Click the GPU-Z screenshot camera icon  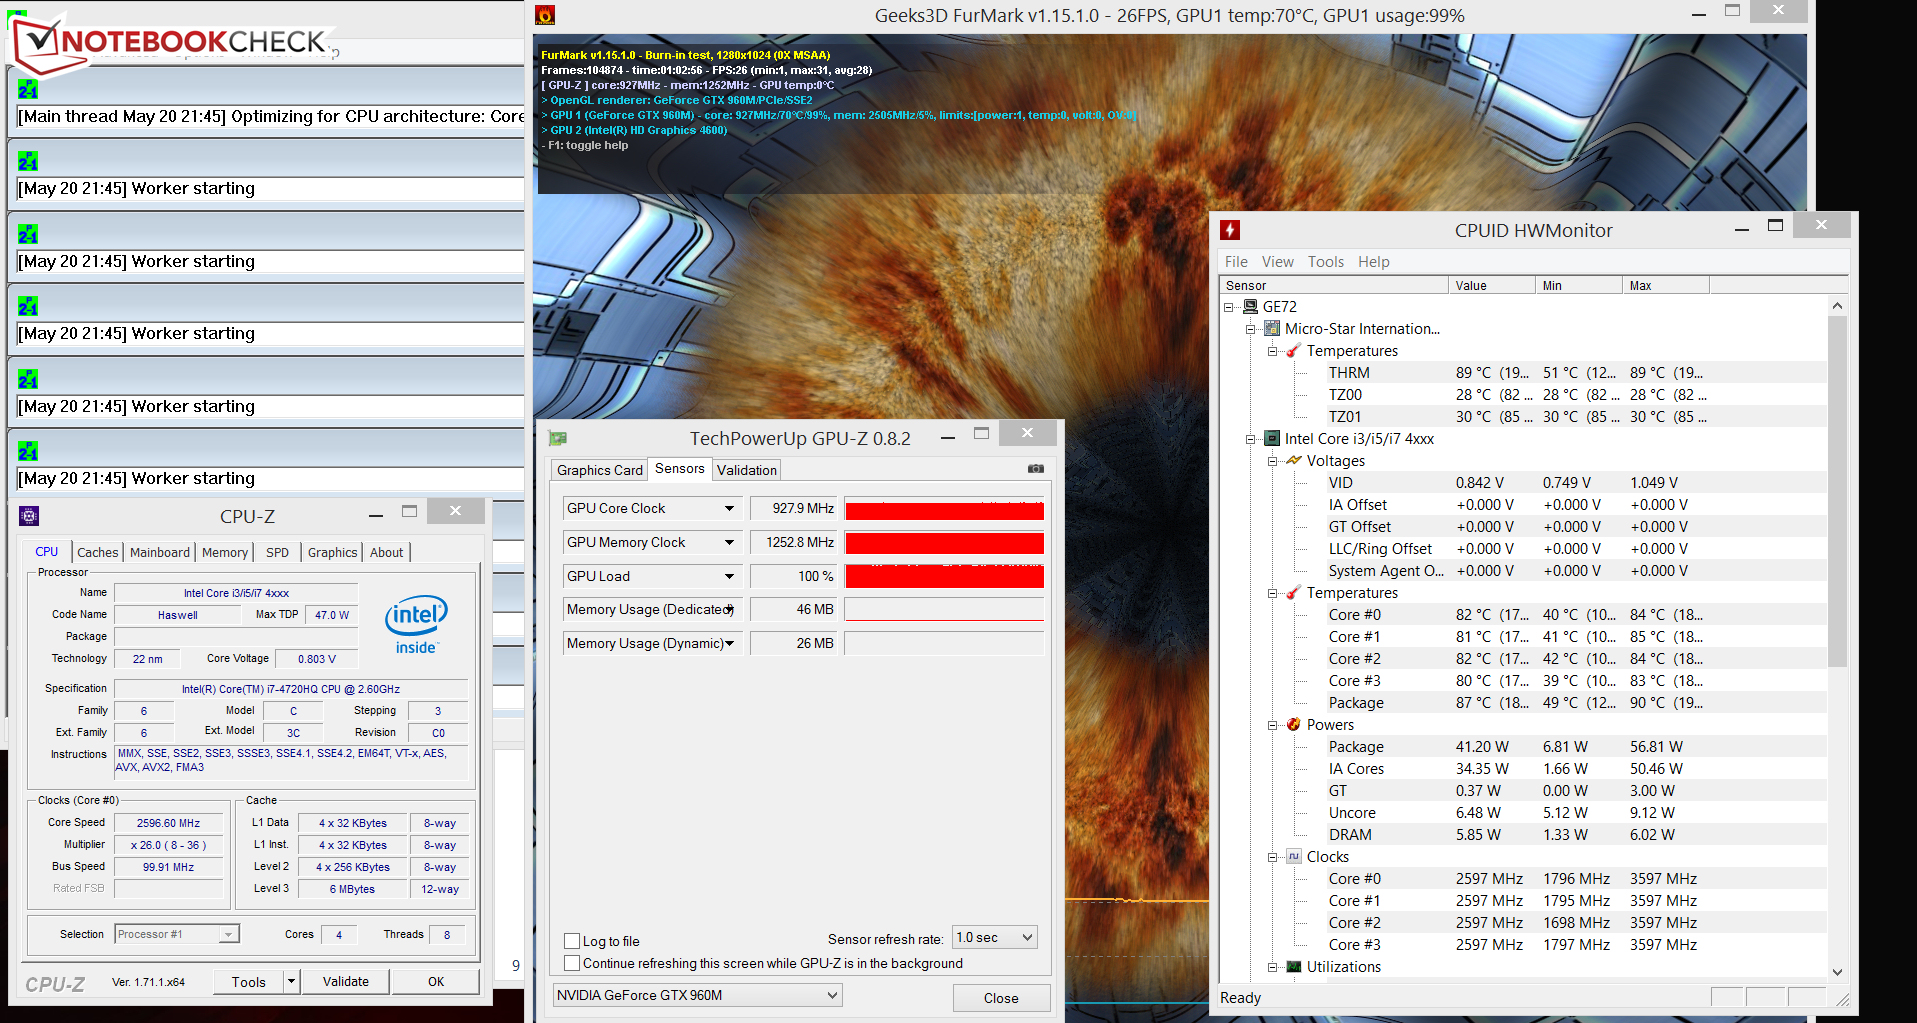point(1036,468)
